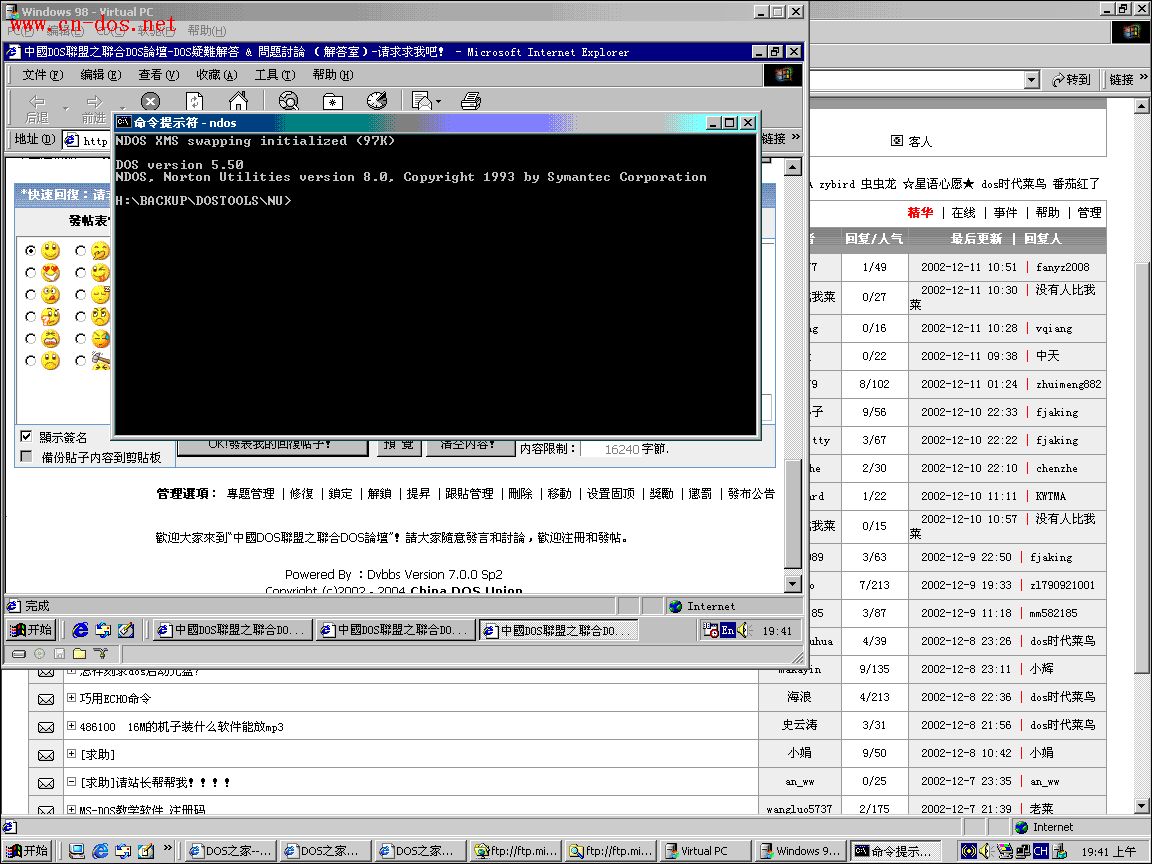Expand the MS-DOS教学软件 topic
The width and height of the screenshot is (1152, 864).
[71, 810]
